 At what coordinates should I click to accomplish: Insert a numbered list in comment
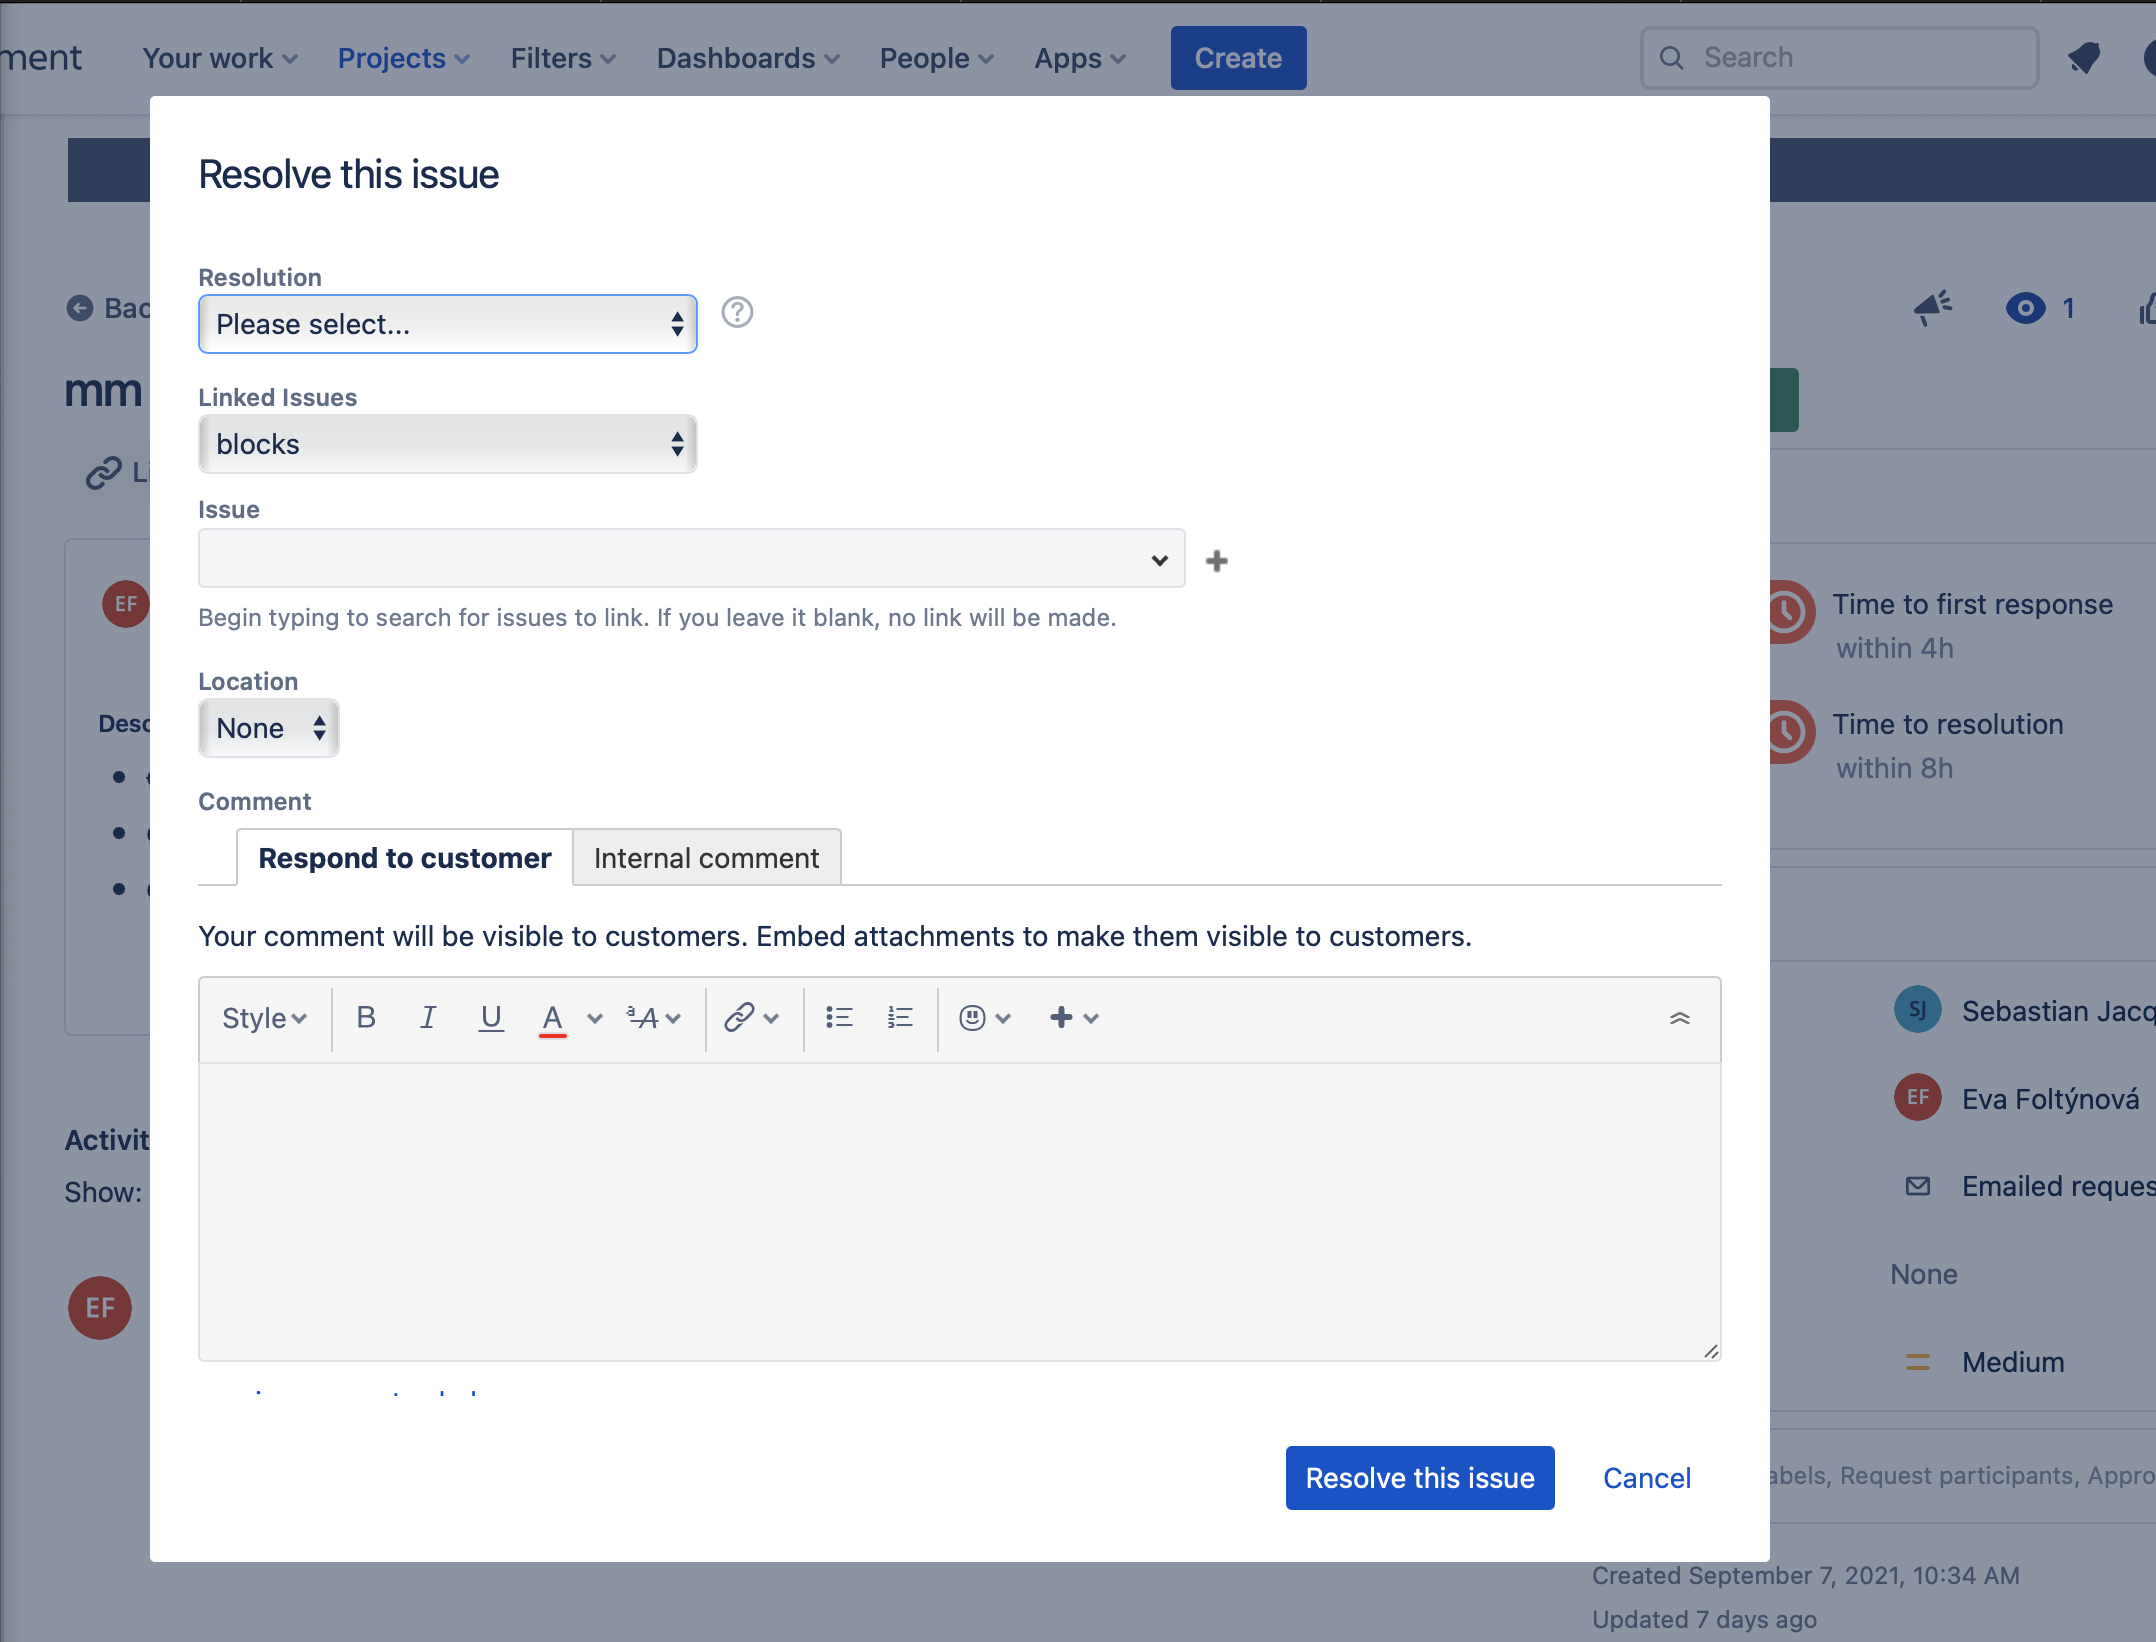pyautogui.click(x=900, y=1018)
